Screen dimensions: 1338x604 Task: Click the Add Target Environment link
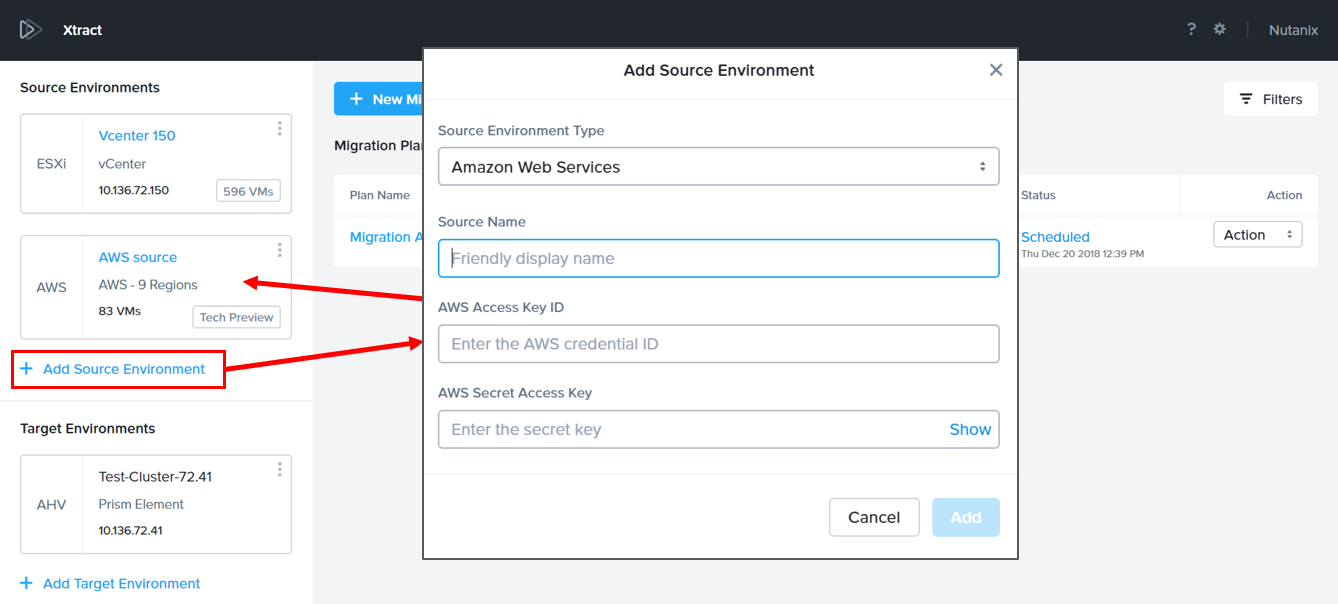click(x=121, y=583)
